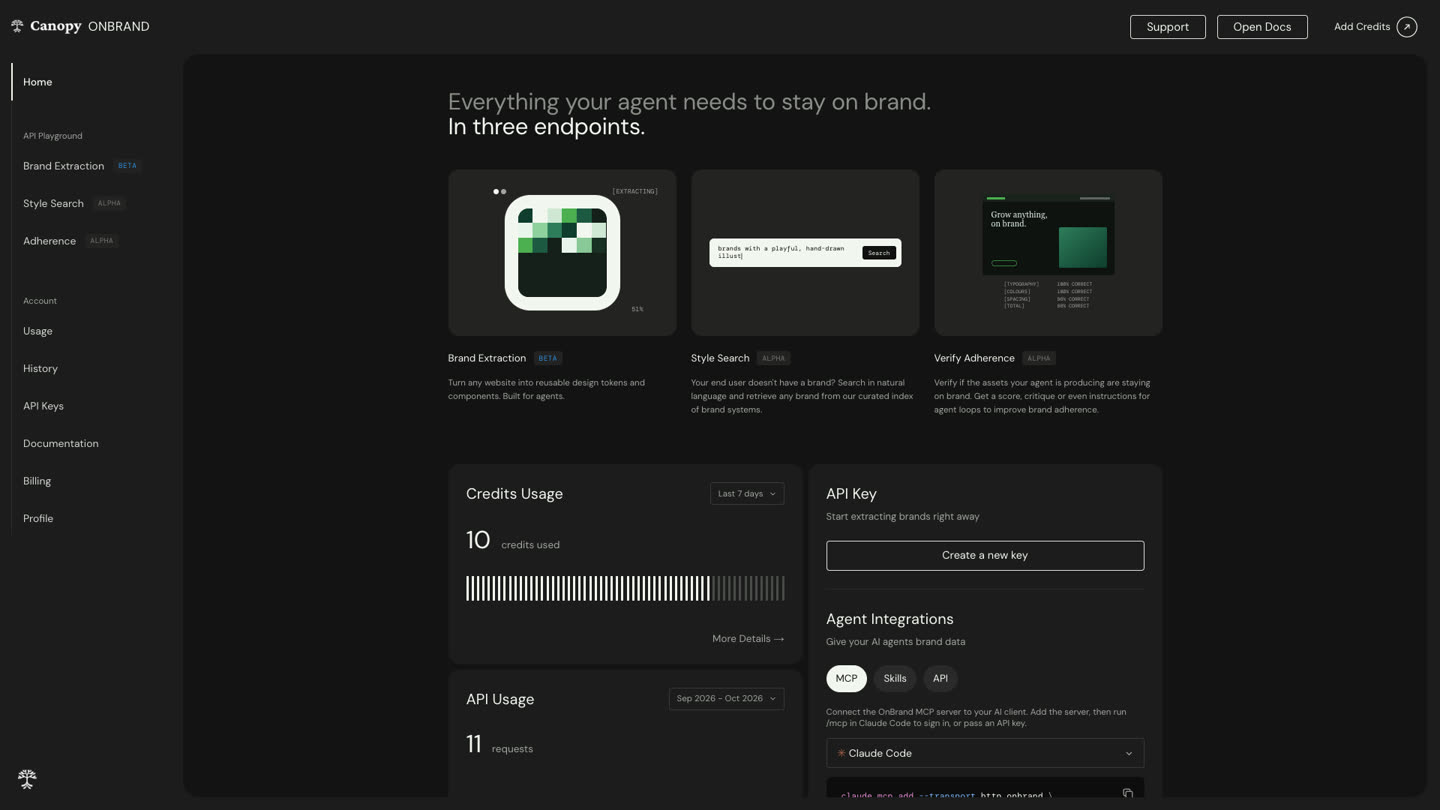Open the Usage page
The width and height of the screenshot is (1440, 810).
tap(38, 331)
